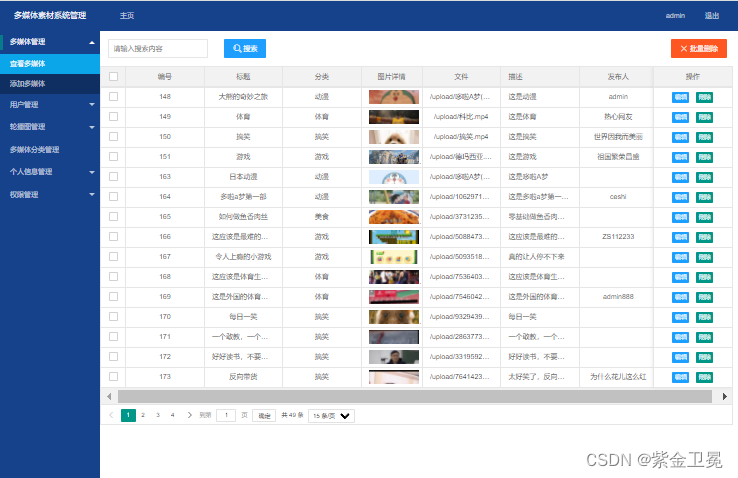This screenshot has height=478, width=738.
Task: Click the horizontal scrollbar right arrow
Action: tap(725, 397)
